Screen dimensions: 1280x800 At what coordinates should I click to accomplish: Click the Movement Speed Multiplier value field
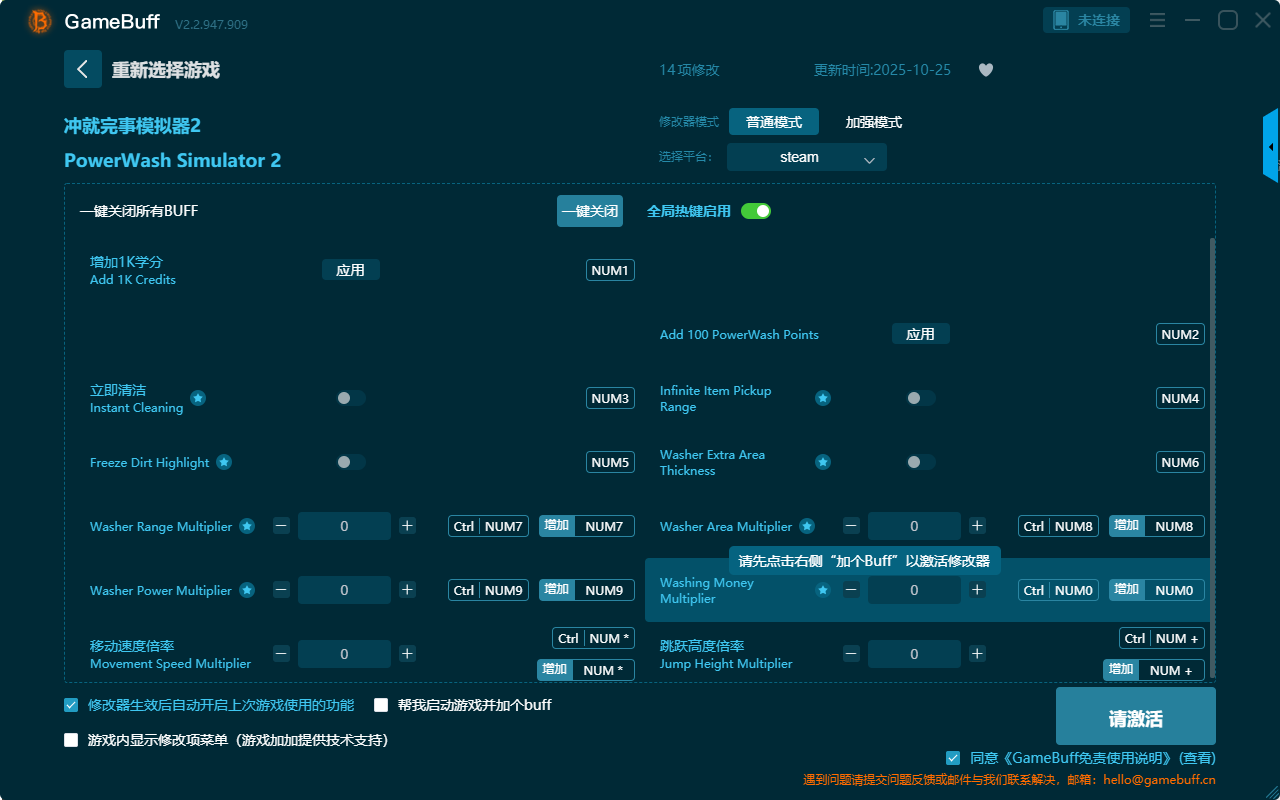pyautogui.click(x=344, y=654)
